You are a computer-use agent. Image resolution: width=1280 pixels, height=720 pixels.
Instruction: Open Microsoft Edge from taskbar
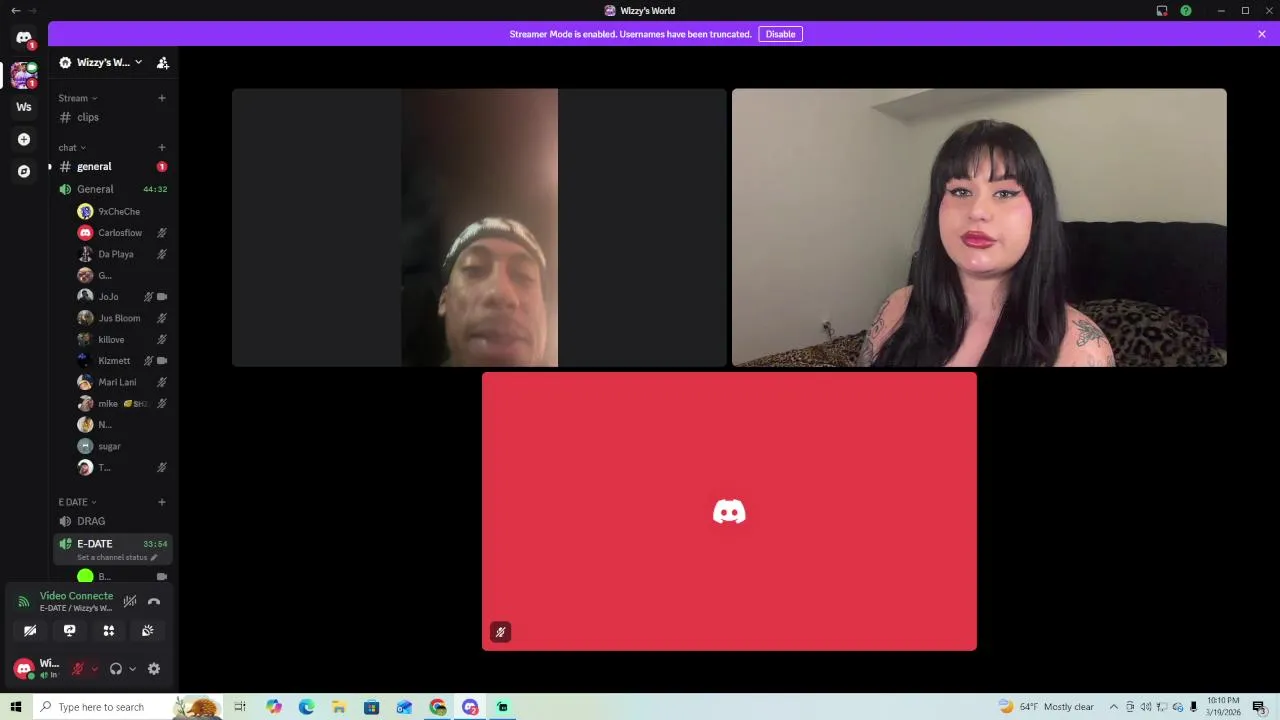[306, 707]
